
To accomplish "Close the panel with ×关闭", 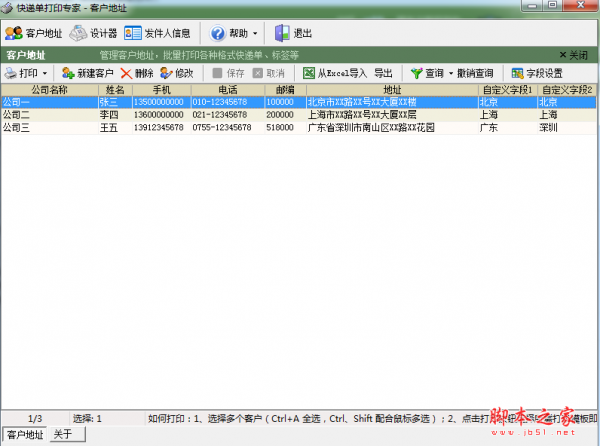I will tap(573, 55).
